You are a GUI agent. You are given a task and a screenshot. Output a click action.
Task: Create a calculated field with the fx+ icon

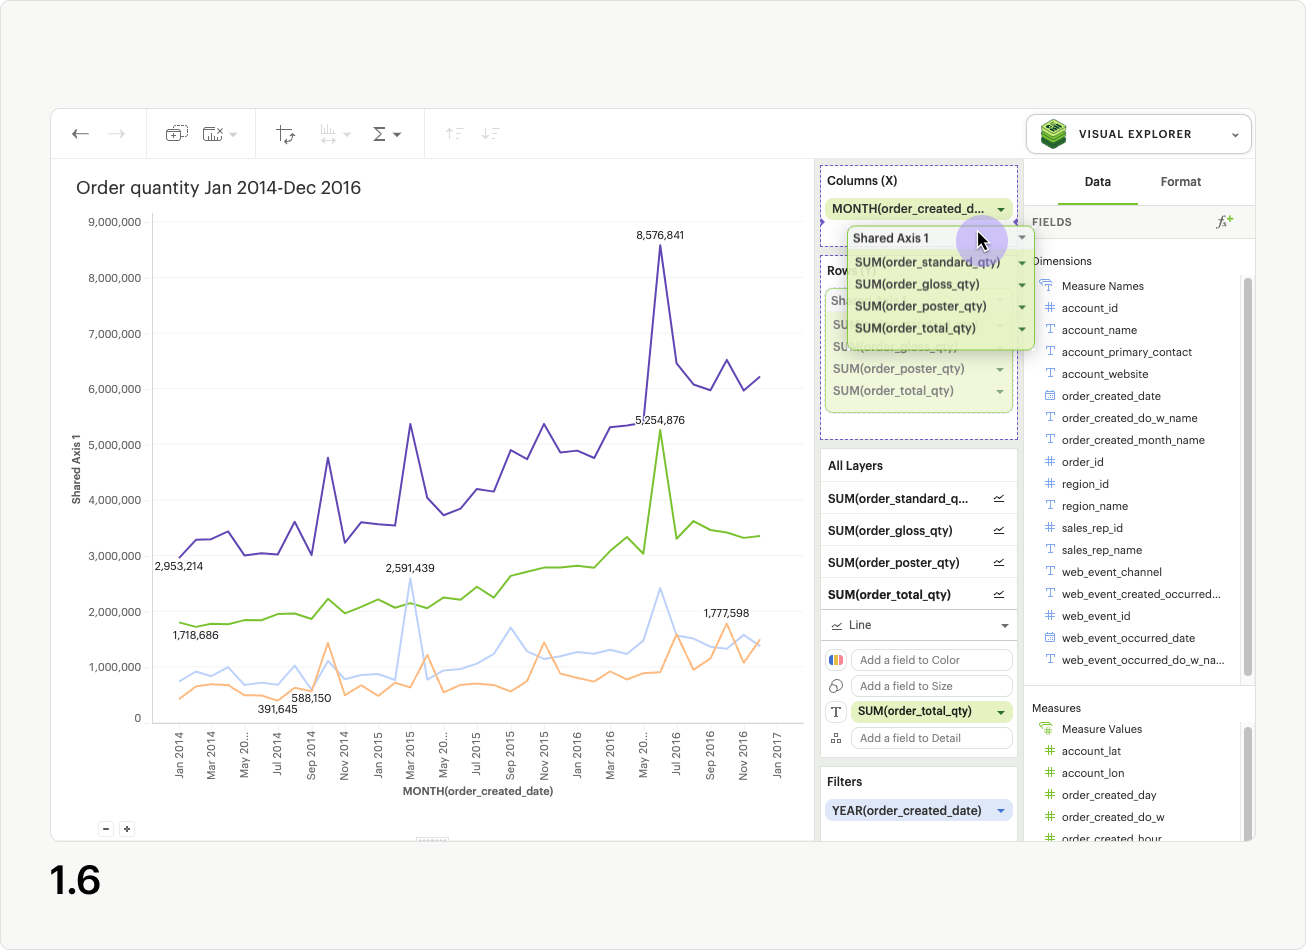(x=1225, y=222)
